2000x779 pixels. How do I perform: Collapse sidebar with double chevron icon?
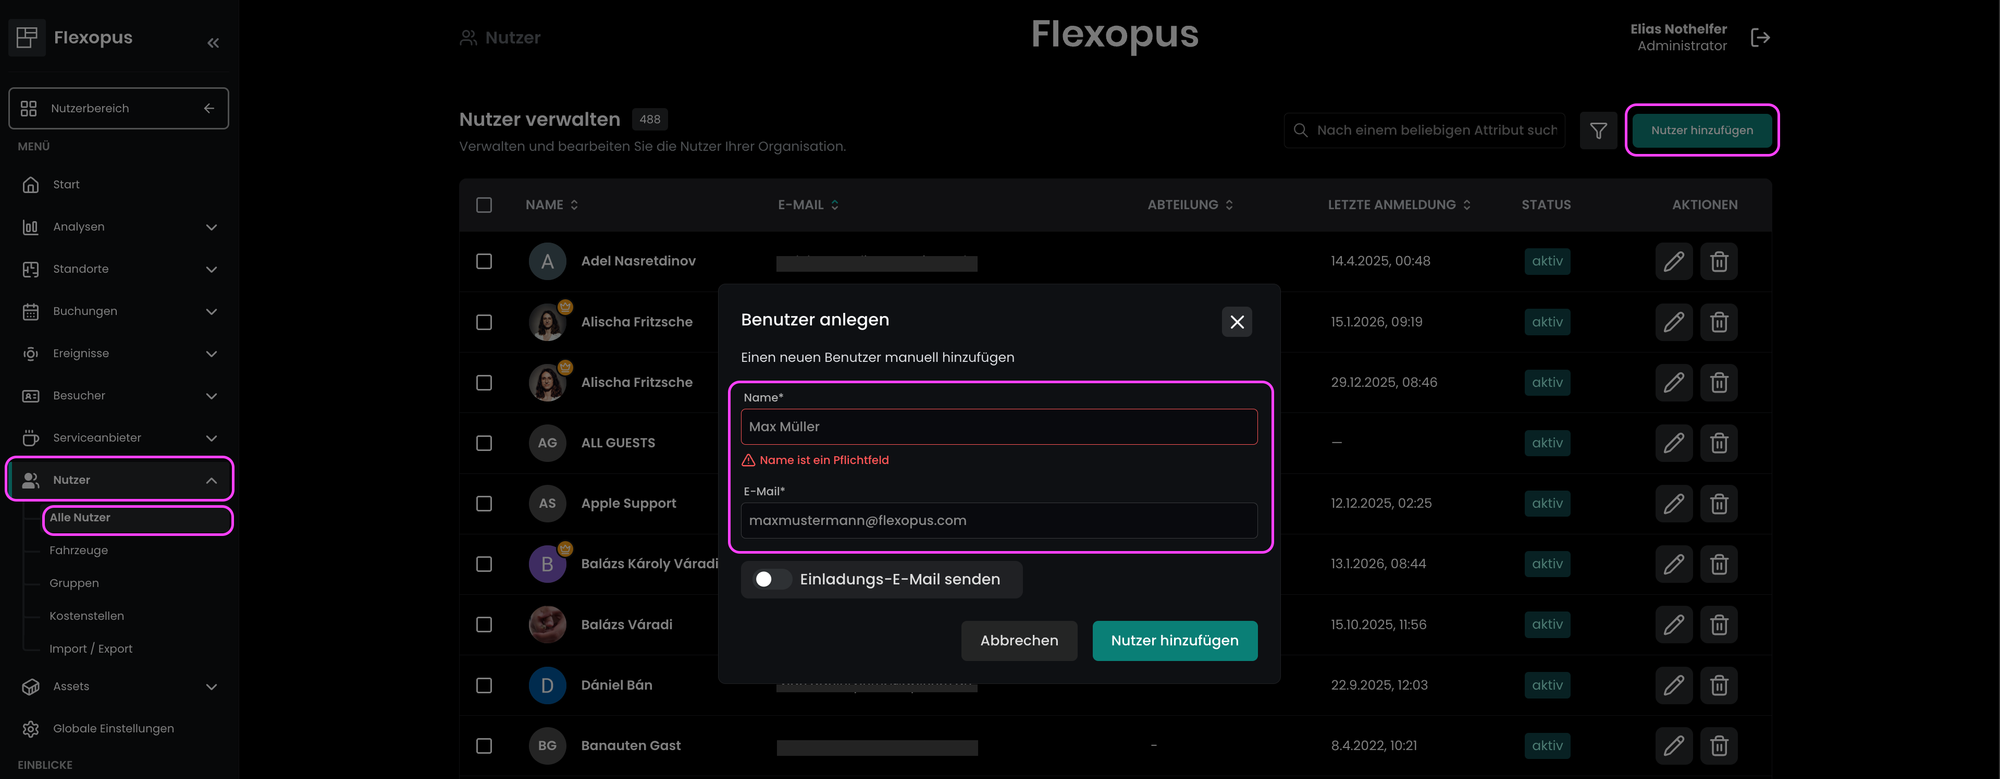[213, 43]
